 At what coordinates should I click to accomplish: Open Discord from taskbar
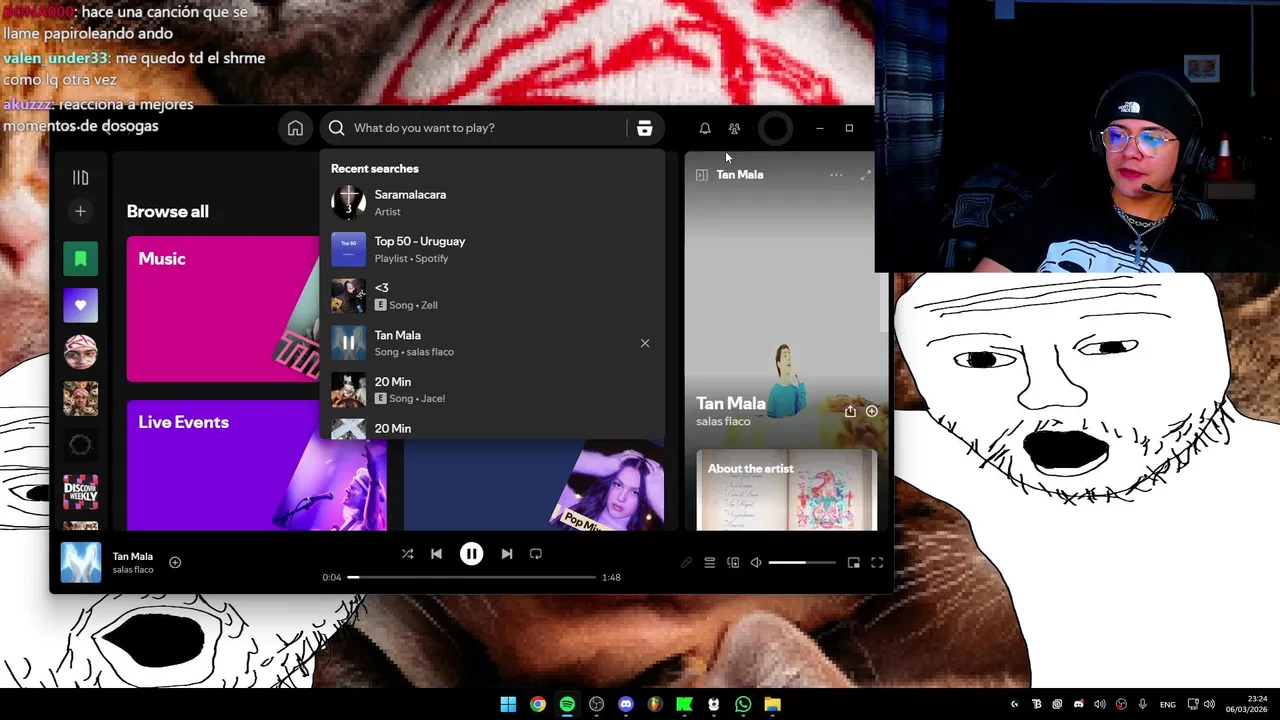(x=626, y=704)
